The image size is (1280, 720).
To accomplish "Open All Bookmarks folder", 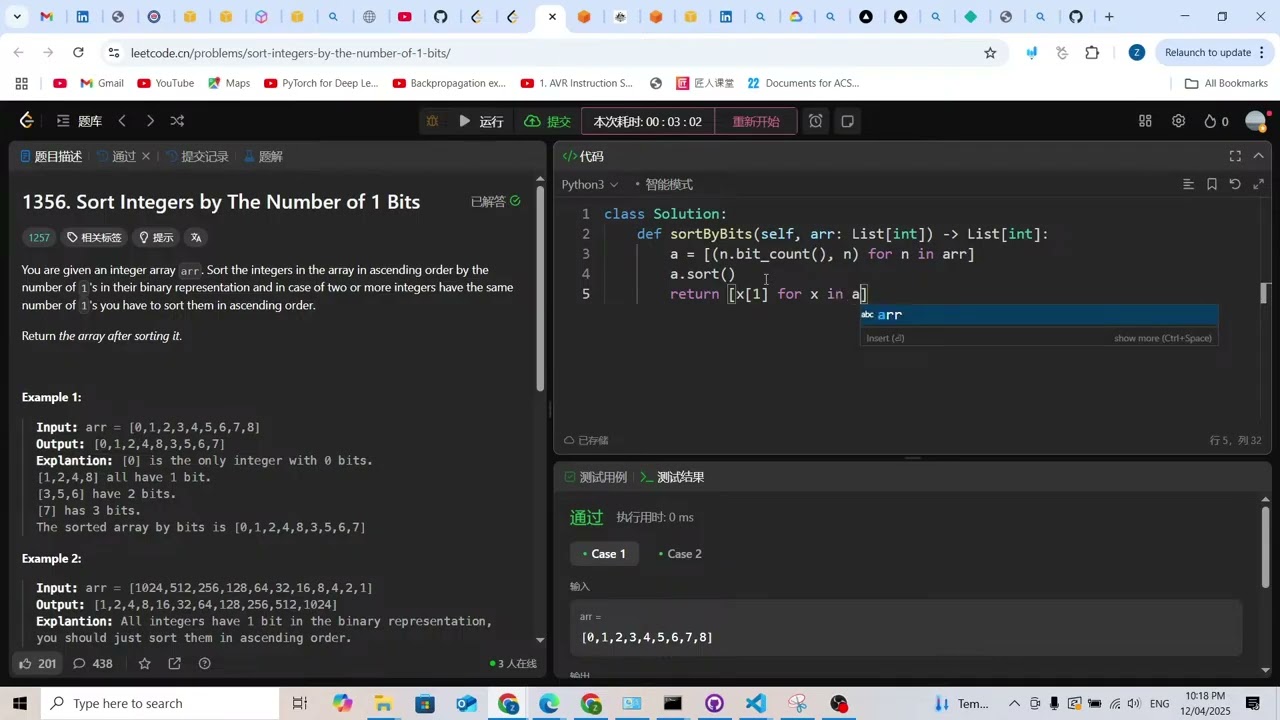I will pos(1226,83).
